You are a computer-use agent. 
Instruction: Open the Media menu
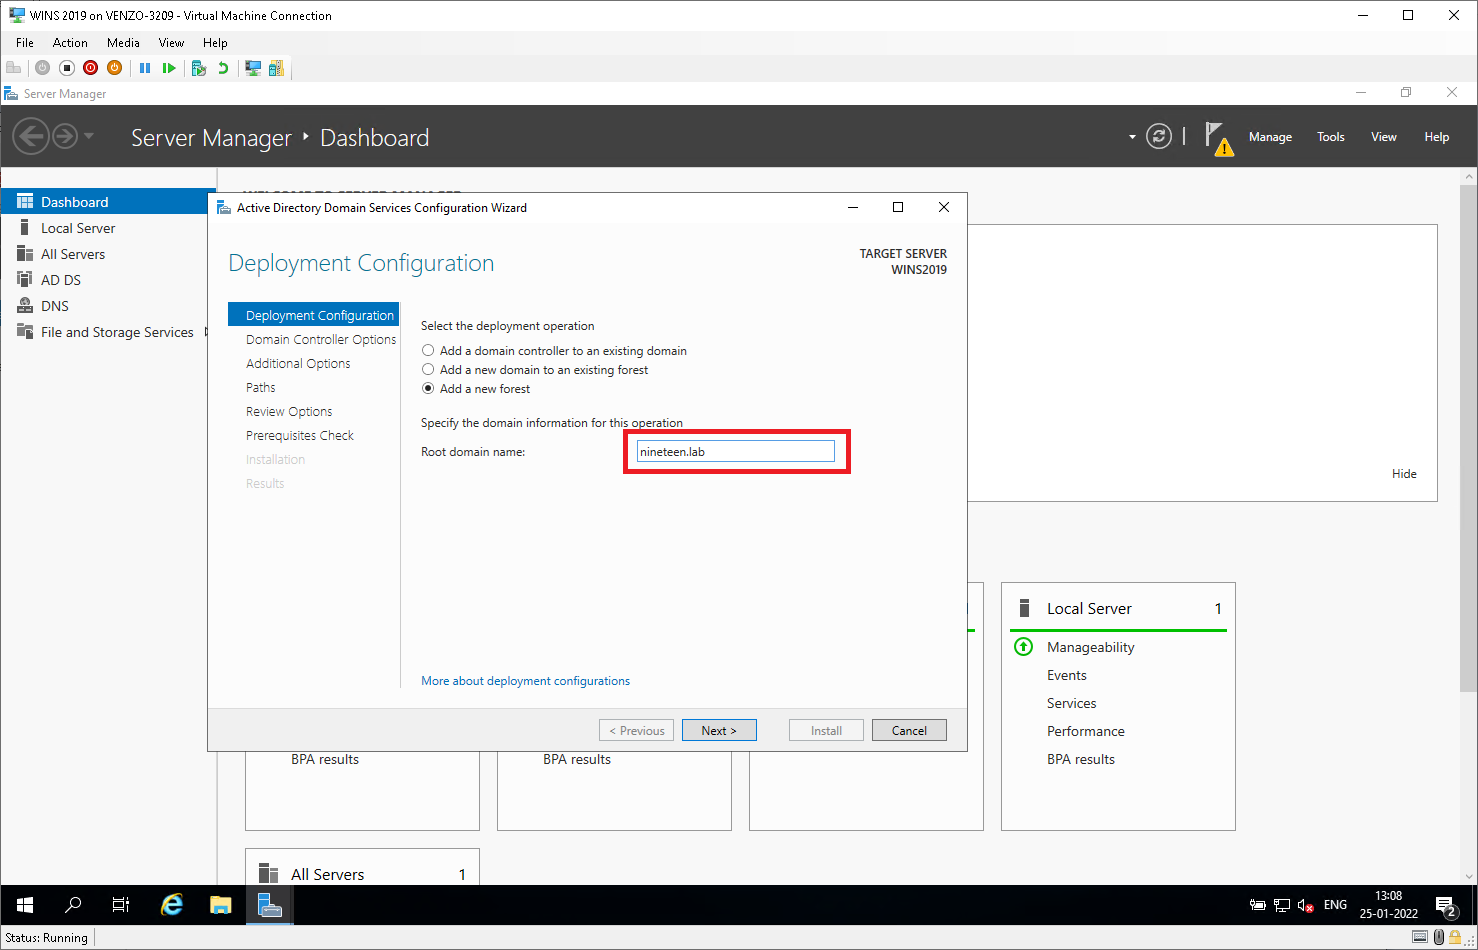pyautogui.click(x=123, y=43)
